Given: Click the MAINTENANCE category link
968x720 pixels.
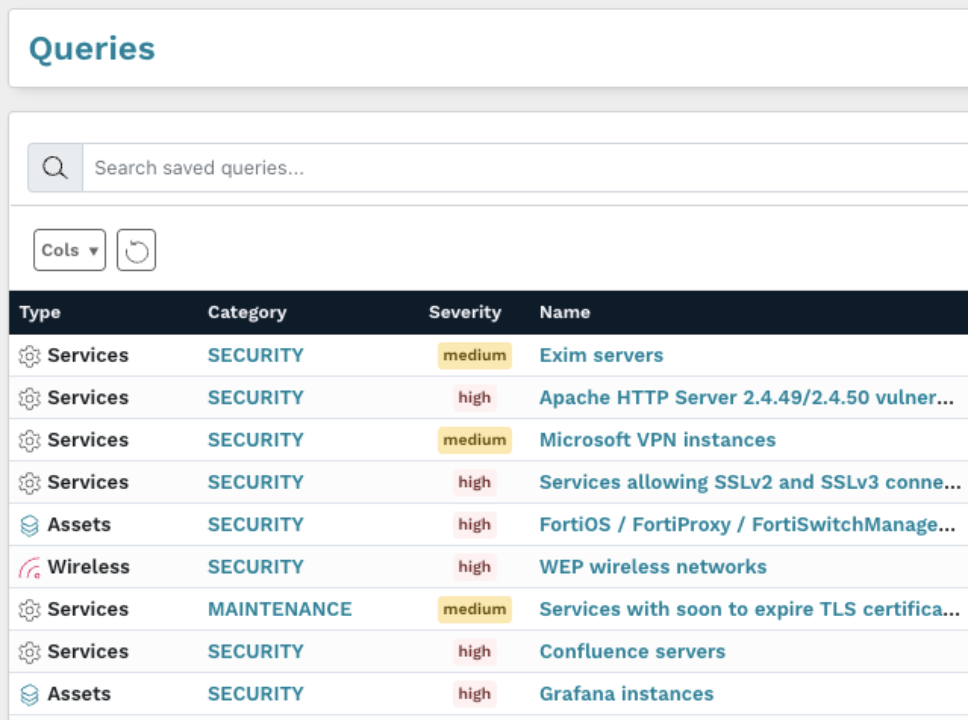Looking at the screenshot, I should click(x=280, y=609).
